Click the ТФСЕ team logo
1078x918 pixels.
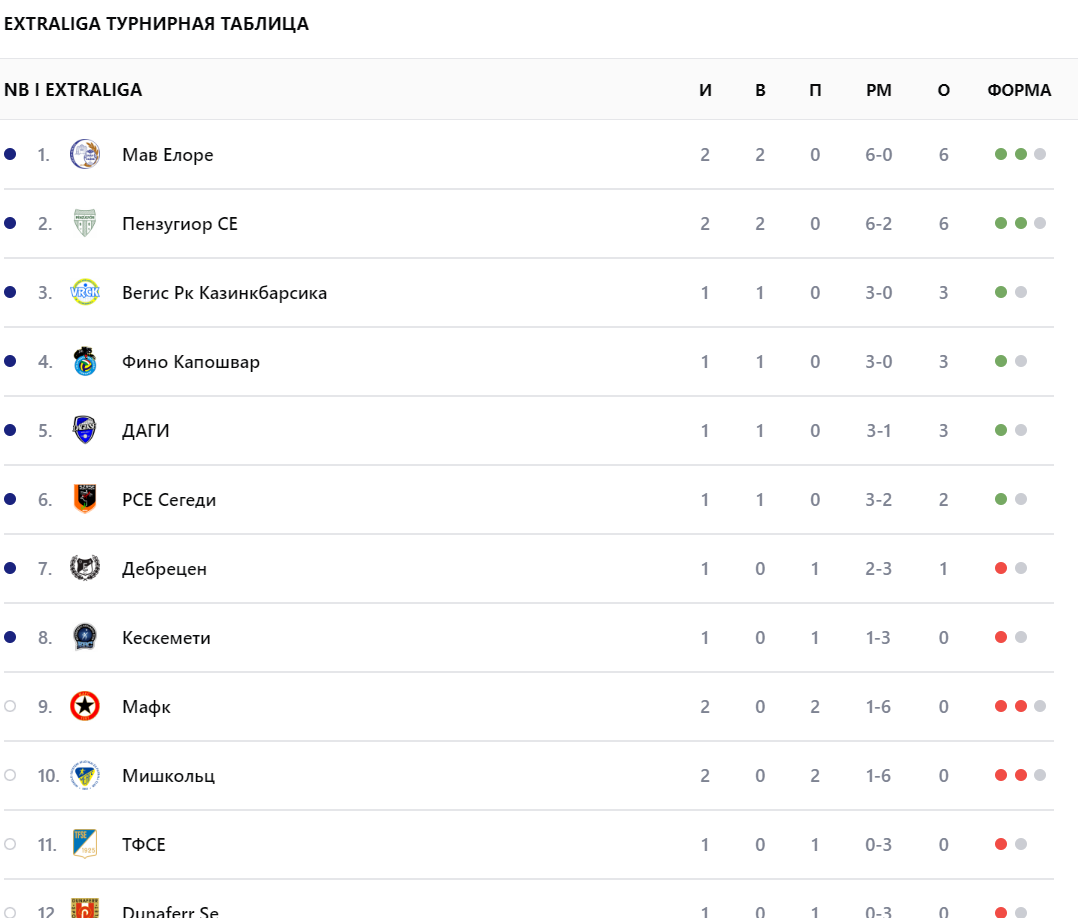[85, 844]
